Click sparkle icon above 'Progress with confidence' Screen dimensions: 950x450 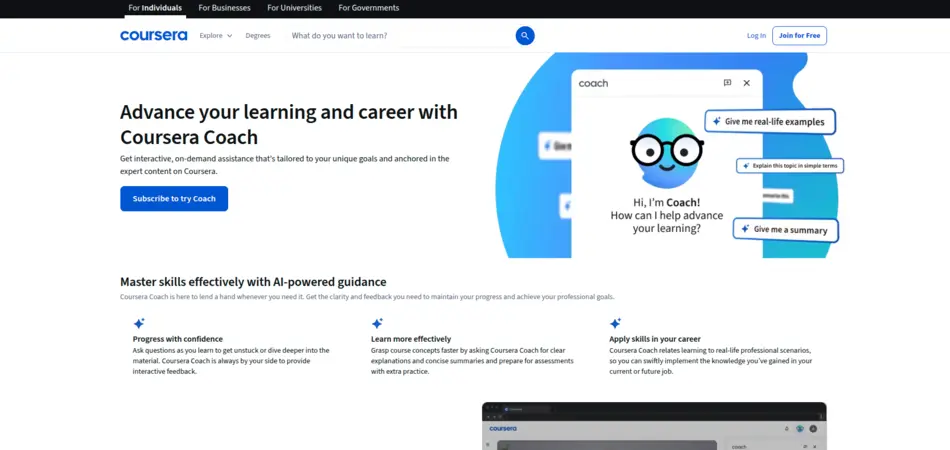click(139, 323)
